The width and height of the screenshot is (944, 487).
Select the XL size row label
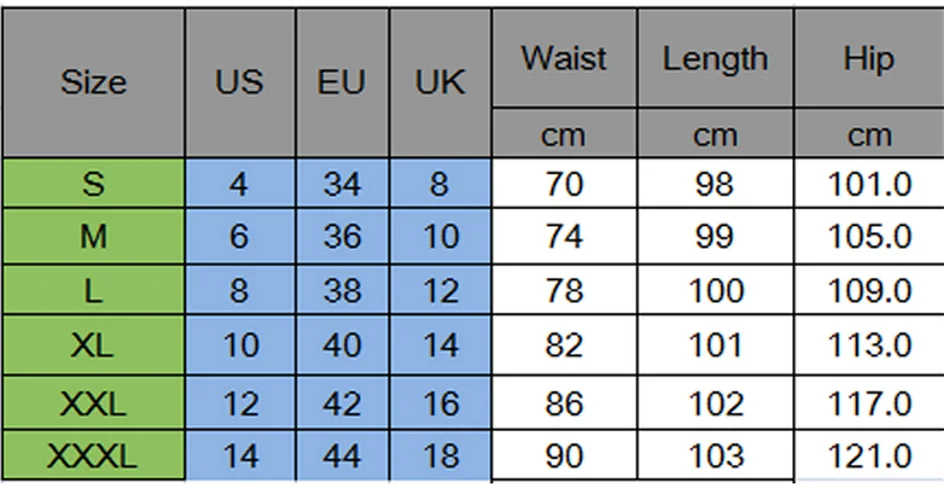point(93,346)
